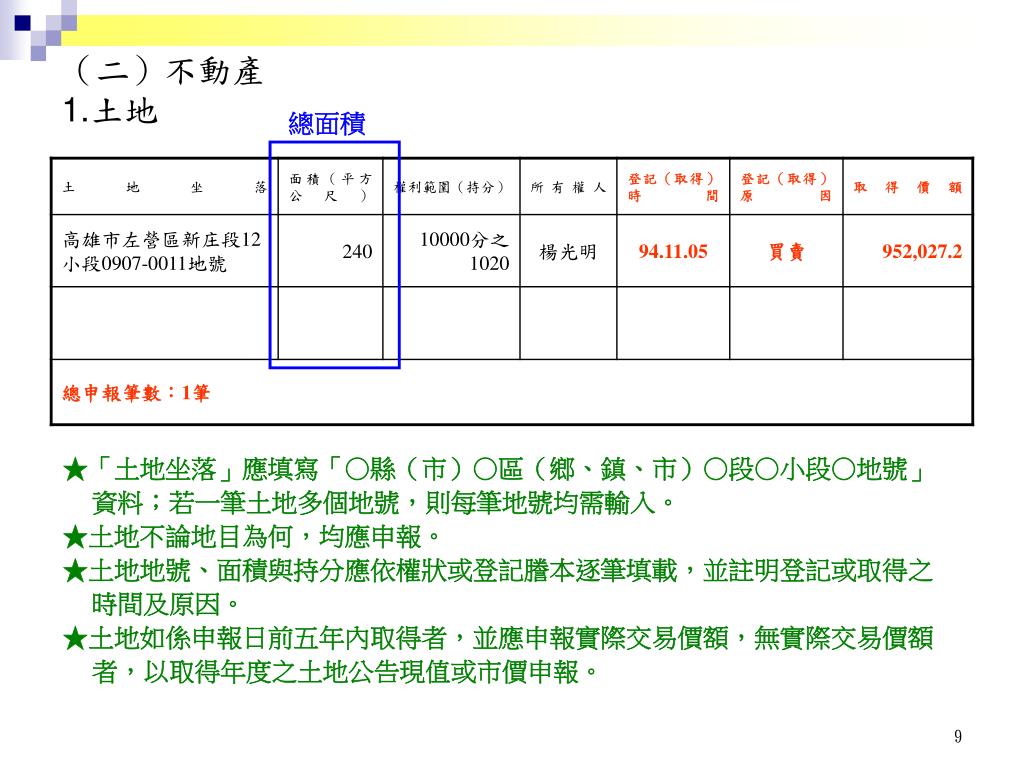The width and height of the screenshot is (1024, 768).
Task: Click the blue 總面積 label
Action: 327,123
